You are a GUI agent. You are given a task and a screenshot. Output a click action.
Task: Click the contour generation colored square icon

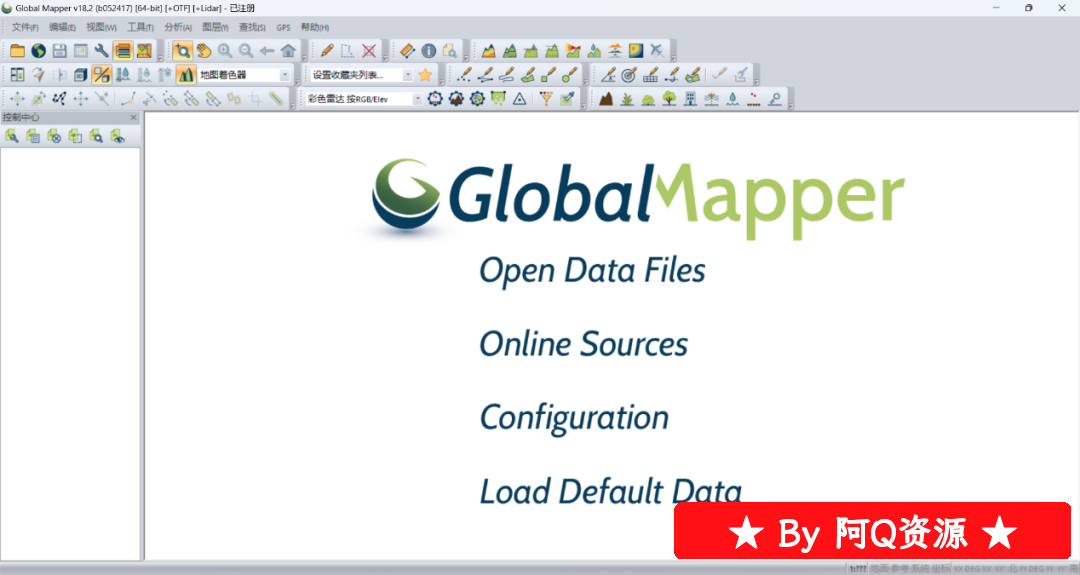(x=636, y=50)
